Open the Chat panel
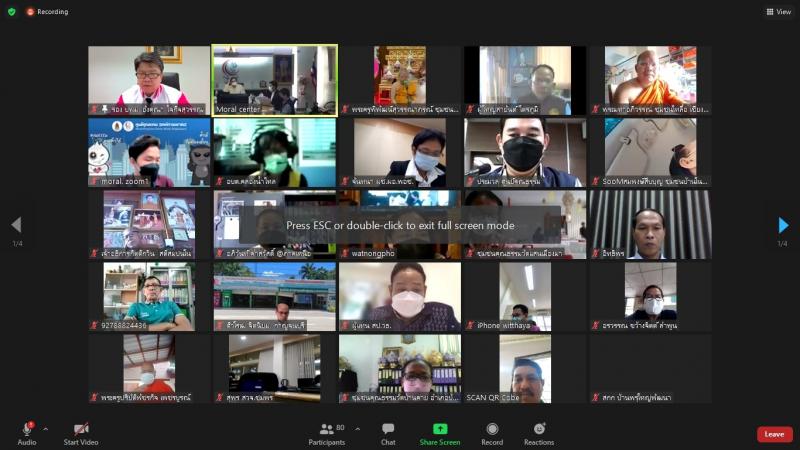This screenshot has height=450, width=800. [388, 434]
